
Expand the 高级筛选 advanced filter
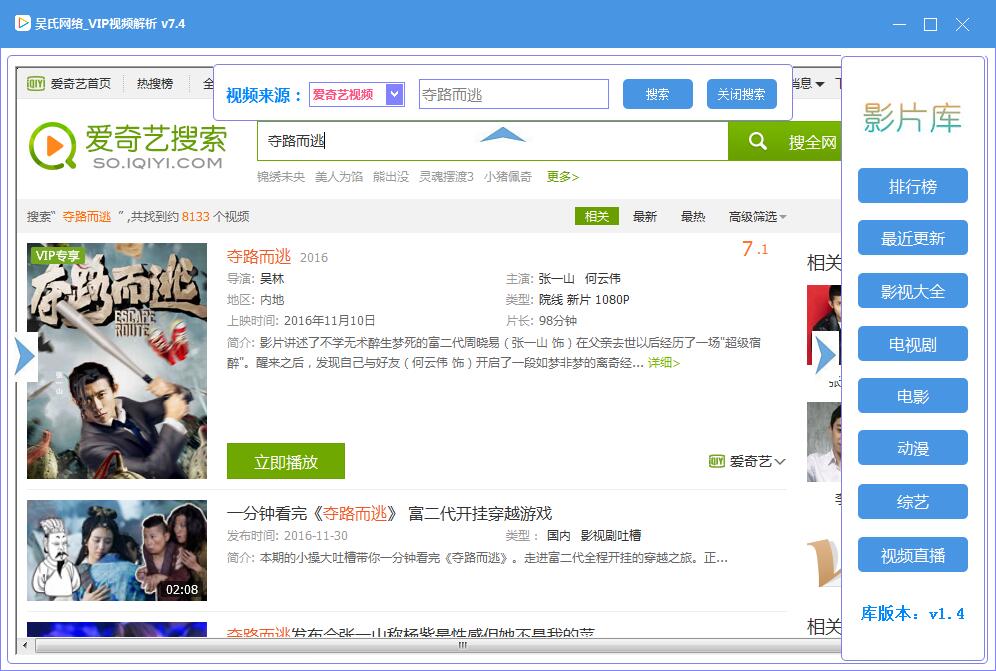point(758,217)
